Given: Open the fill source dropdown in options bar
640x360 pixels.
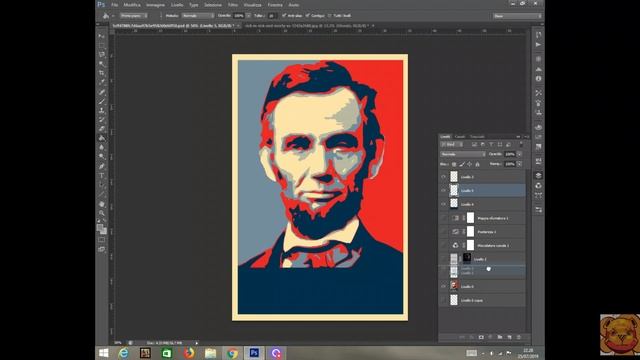Looking at the screenshot, I should [x=133, y=16].
